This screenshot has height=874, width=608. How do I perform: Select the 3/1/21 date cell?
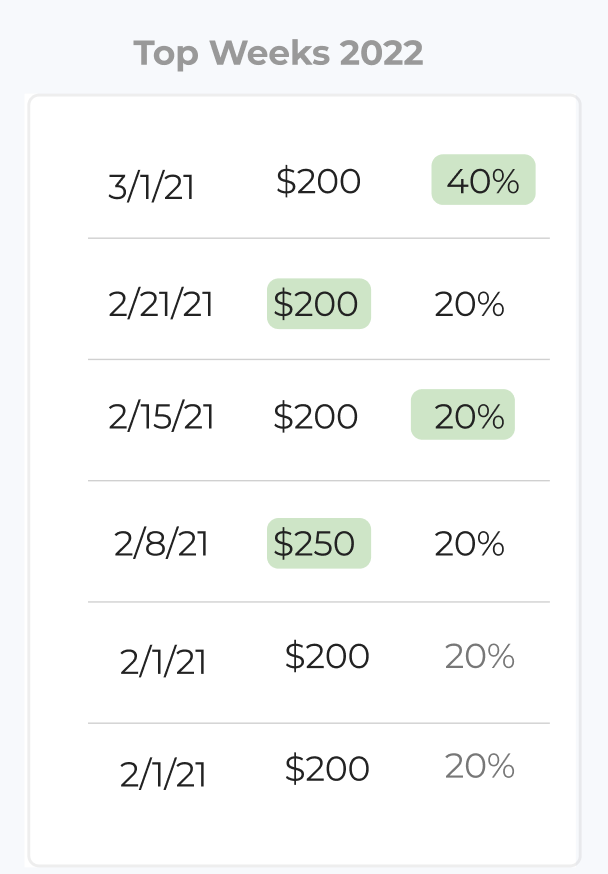point(151,187)
